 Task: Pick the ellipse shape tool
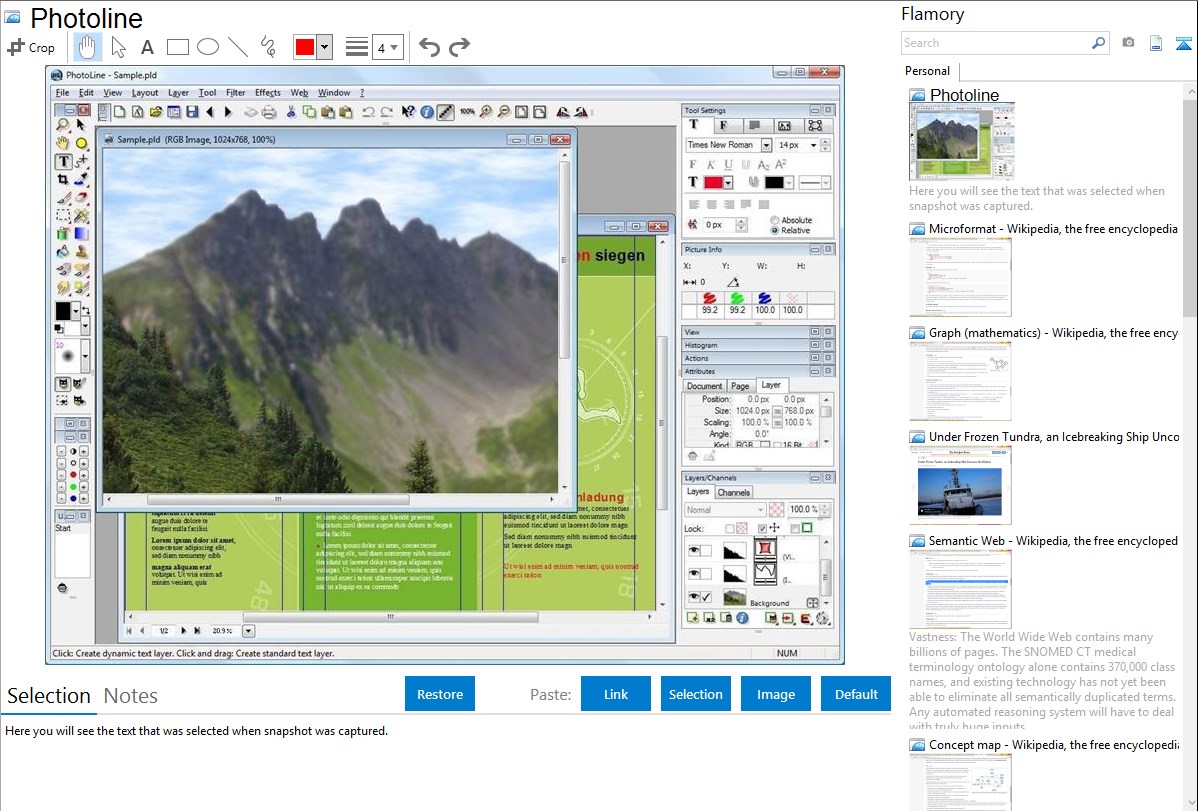click(208, 47)
